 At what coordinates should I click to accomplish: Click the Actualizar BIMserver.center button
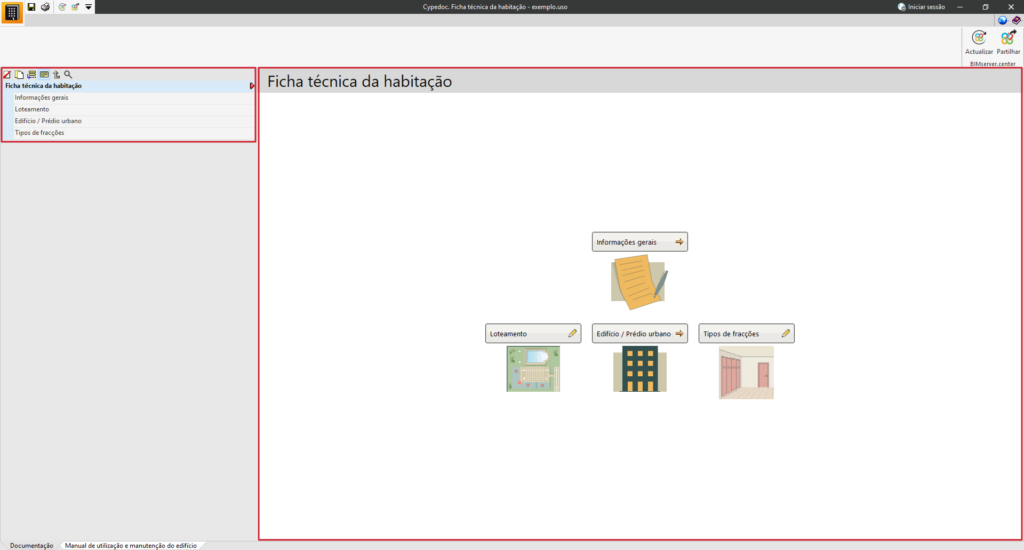coord(978,42)
